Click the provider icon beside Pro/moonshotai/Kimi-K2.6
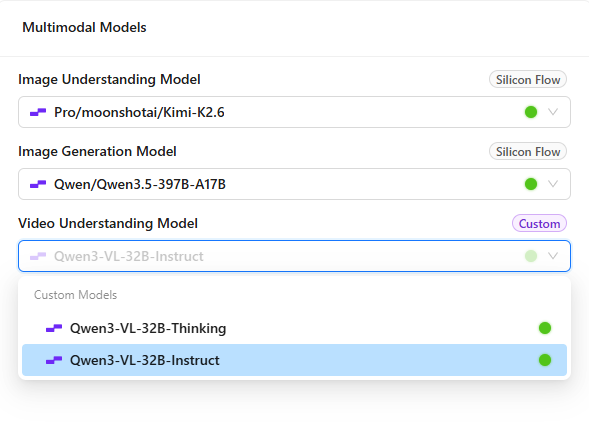The image size is (589, 430). (x=38, y=112)
